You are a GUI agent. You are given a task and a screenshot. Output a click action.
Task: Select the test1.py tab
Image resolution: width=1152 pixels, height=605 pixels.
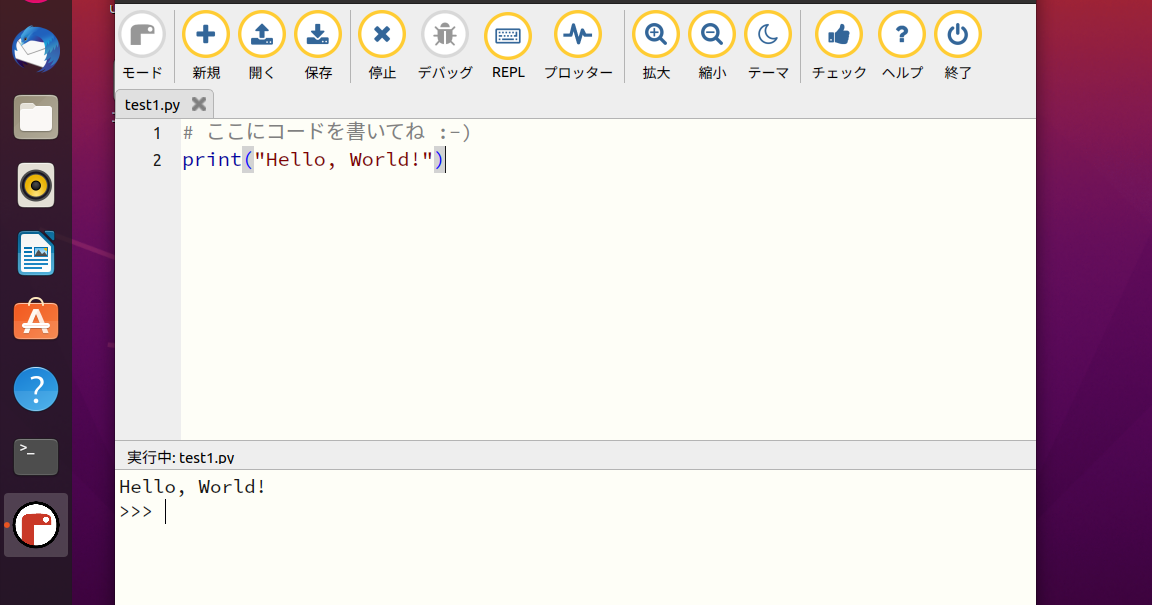tap(155, 103)
